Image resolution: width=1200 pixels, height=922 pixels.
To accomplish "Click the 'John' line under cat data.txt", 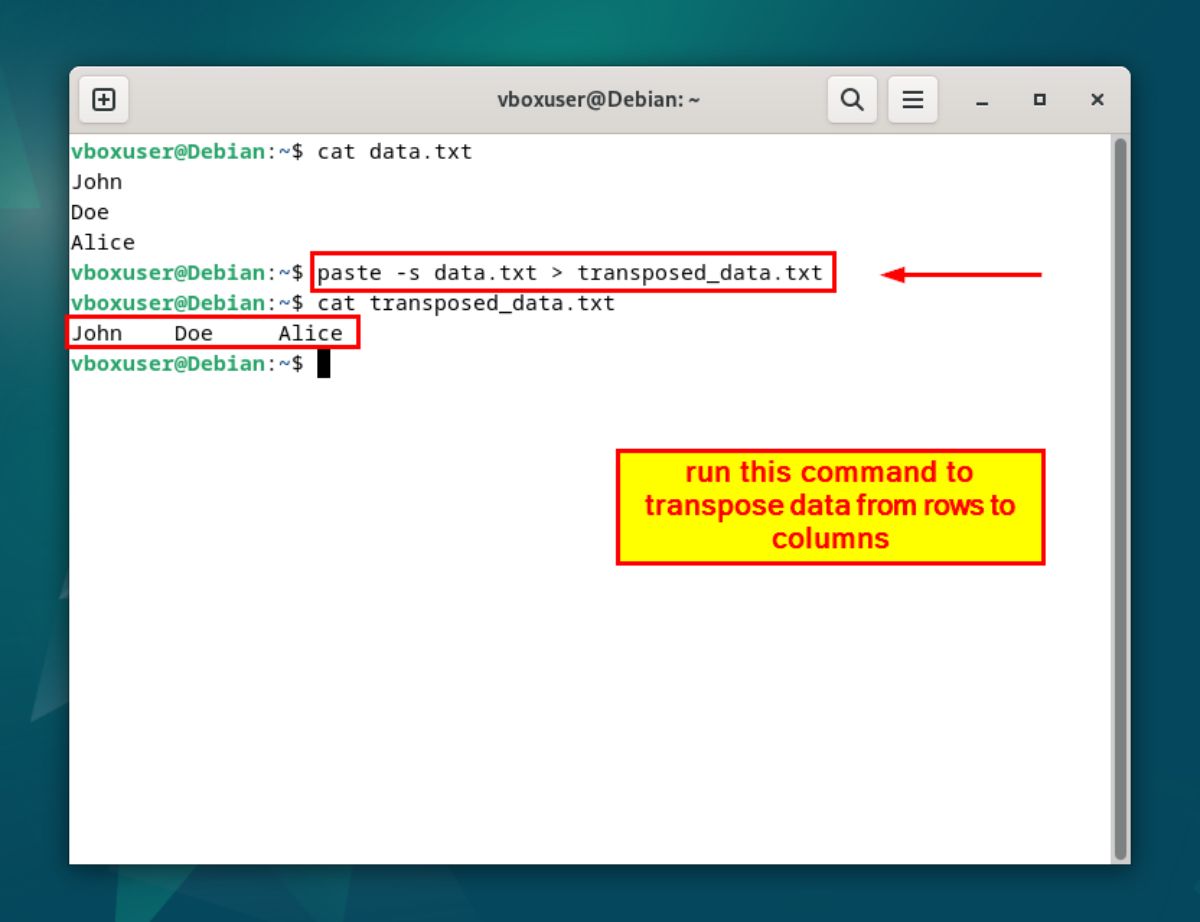I will click(97, 182).
